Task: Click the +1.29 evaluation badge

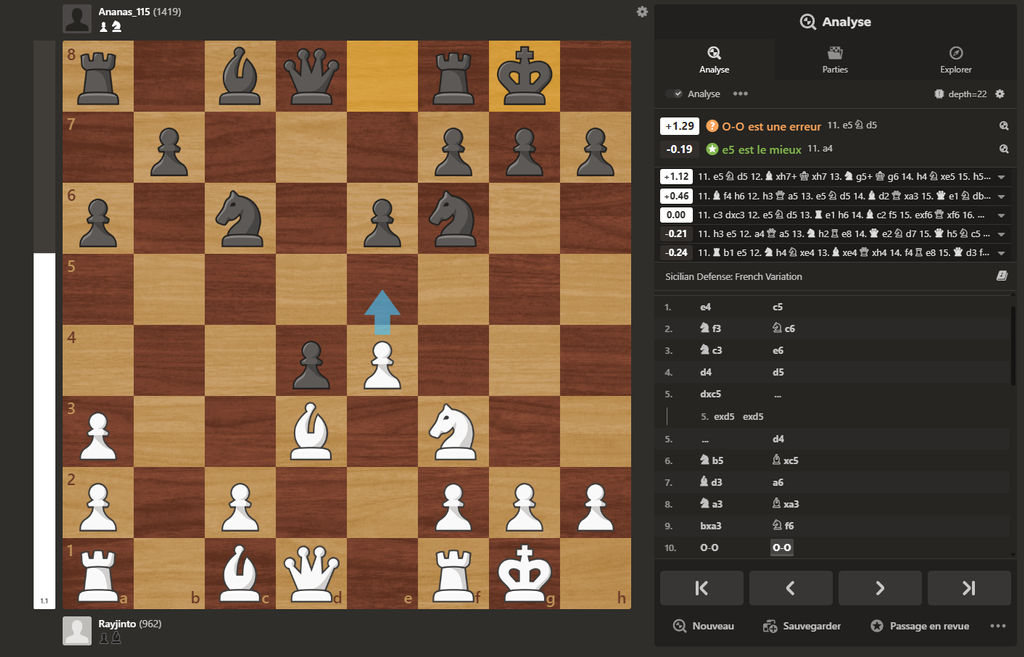Action: pyautogui.click(x=679, y=126)
